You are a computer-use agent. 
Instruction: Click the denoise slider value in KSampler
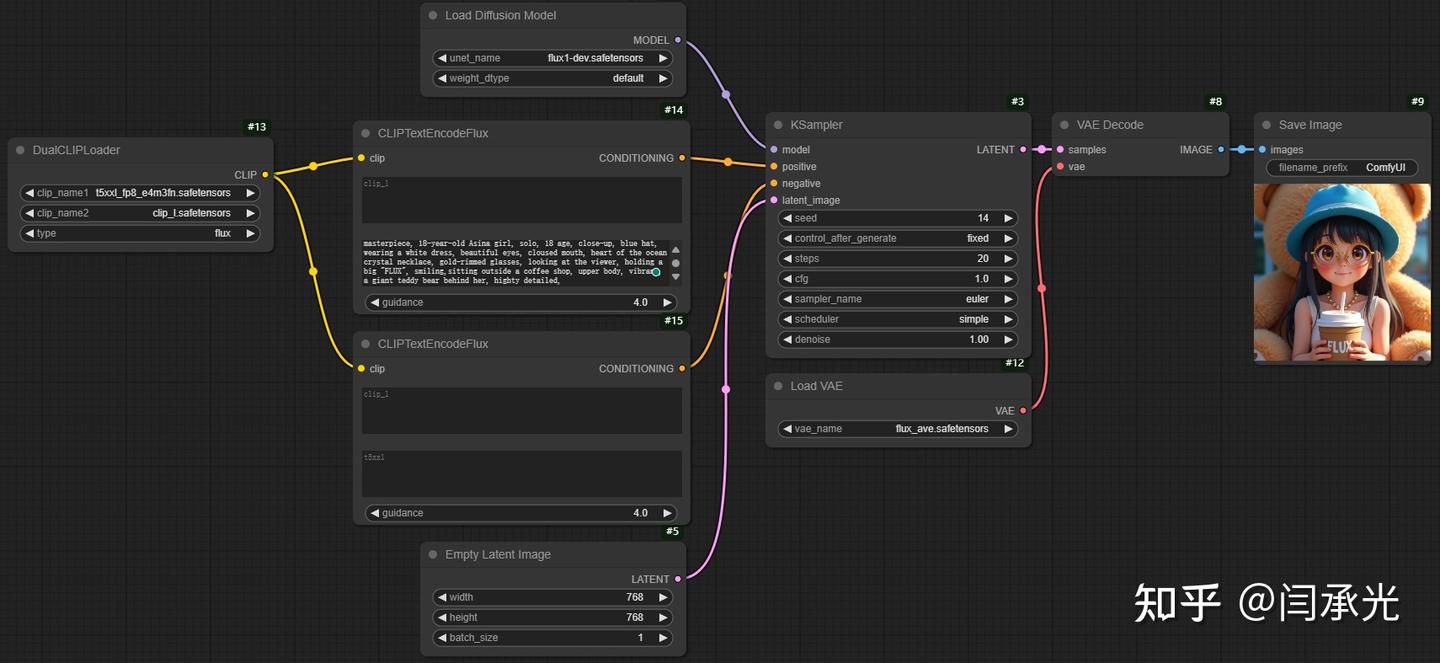[897, 339]
